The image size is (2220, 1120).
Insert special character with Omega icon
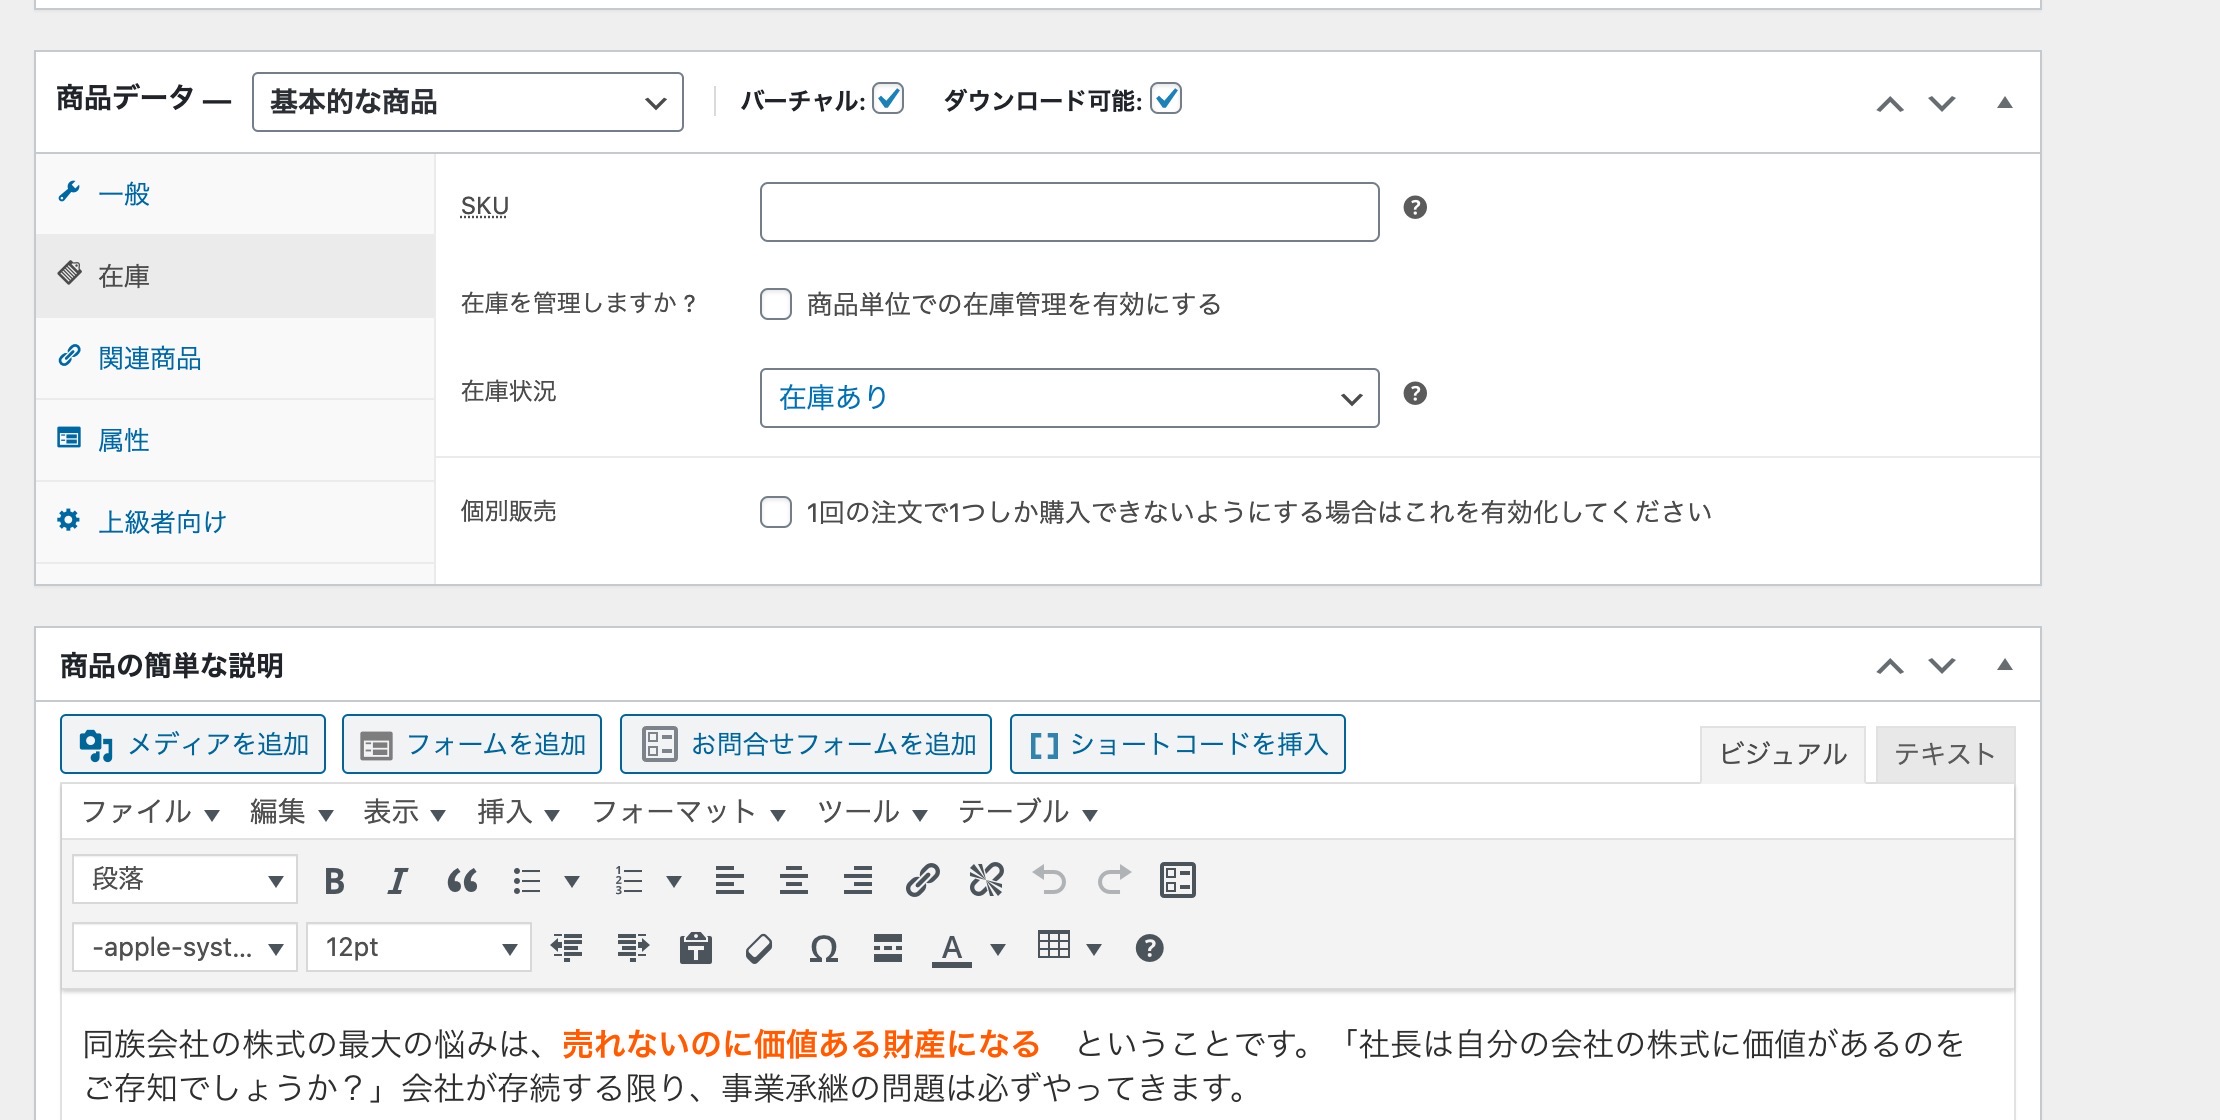[x=823, y=948]
